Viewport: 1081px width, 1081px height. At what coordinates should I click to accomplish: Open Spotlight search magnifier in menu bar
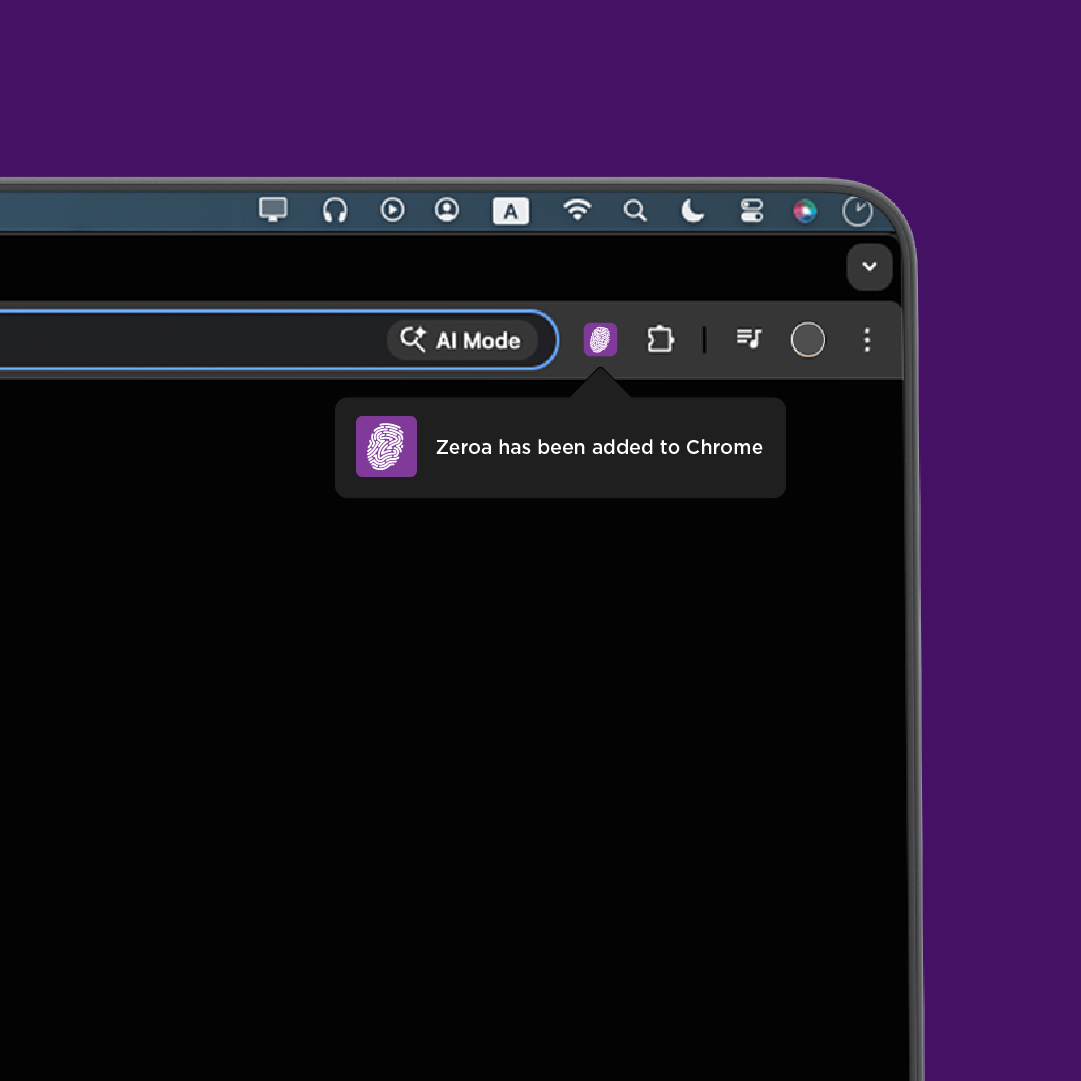coord(635,210)
